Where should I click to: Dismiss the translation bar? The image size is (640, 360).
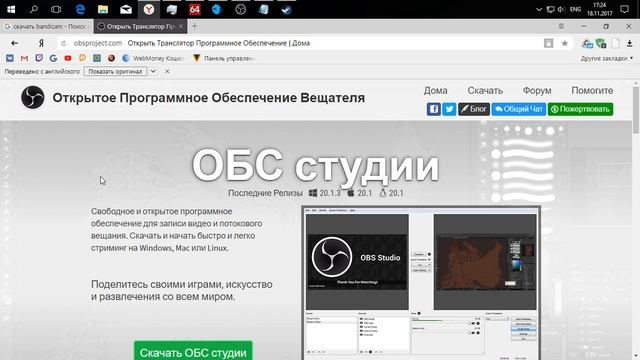pos(167,71)
